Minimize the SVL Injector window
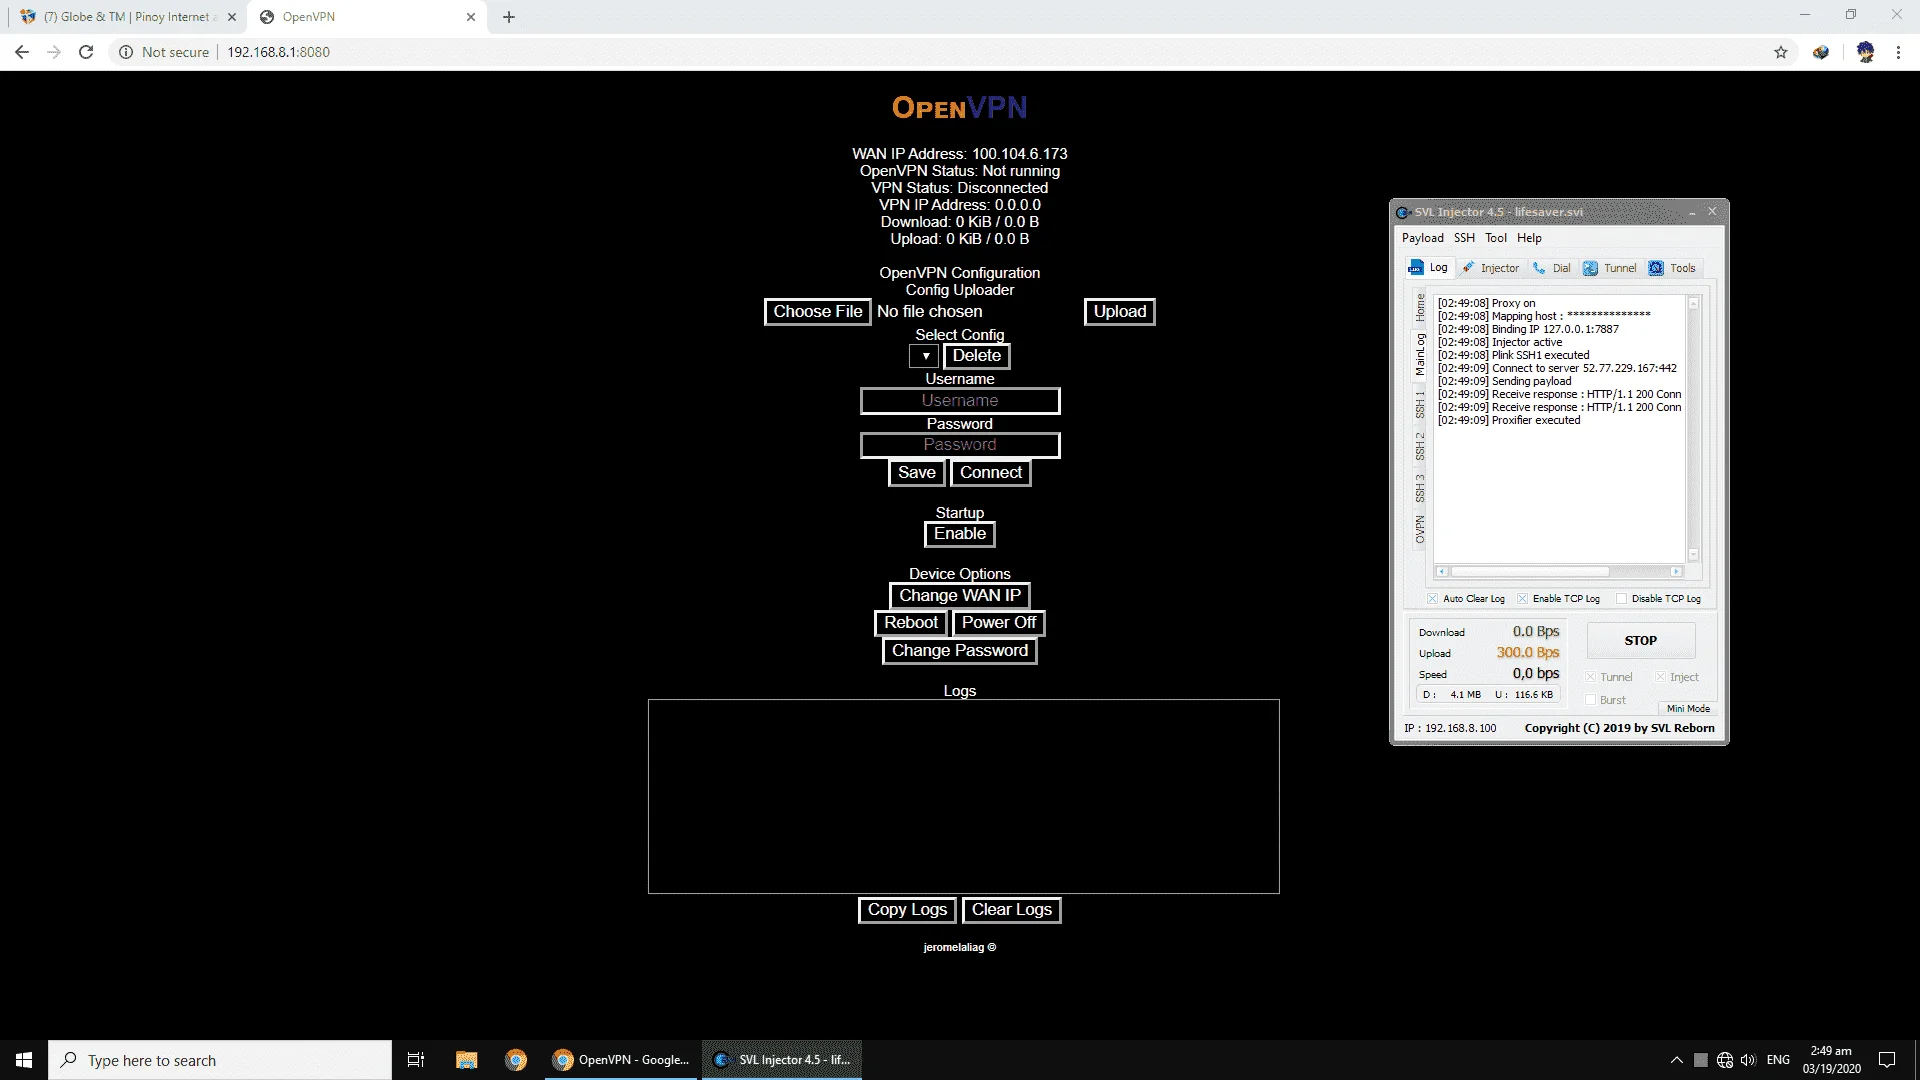The height and width of the screenshot is (1080, 1920). coord(1692,212)
